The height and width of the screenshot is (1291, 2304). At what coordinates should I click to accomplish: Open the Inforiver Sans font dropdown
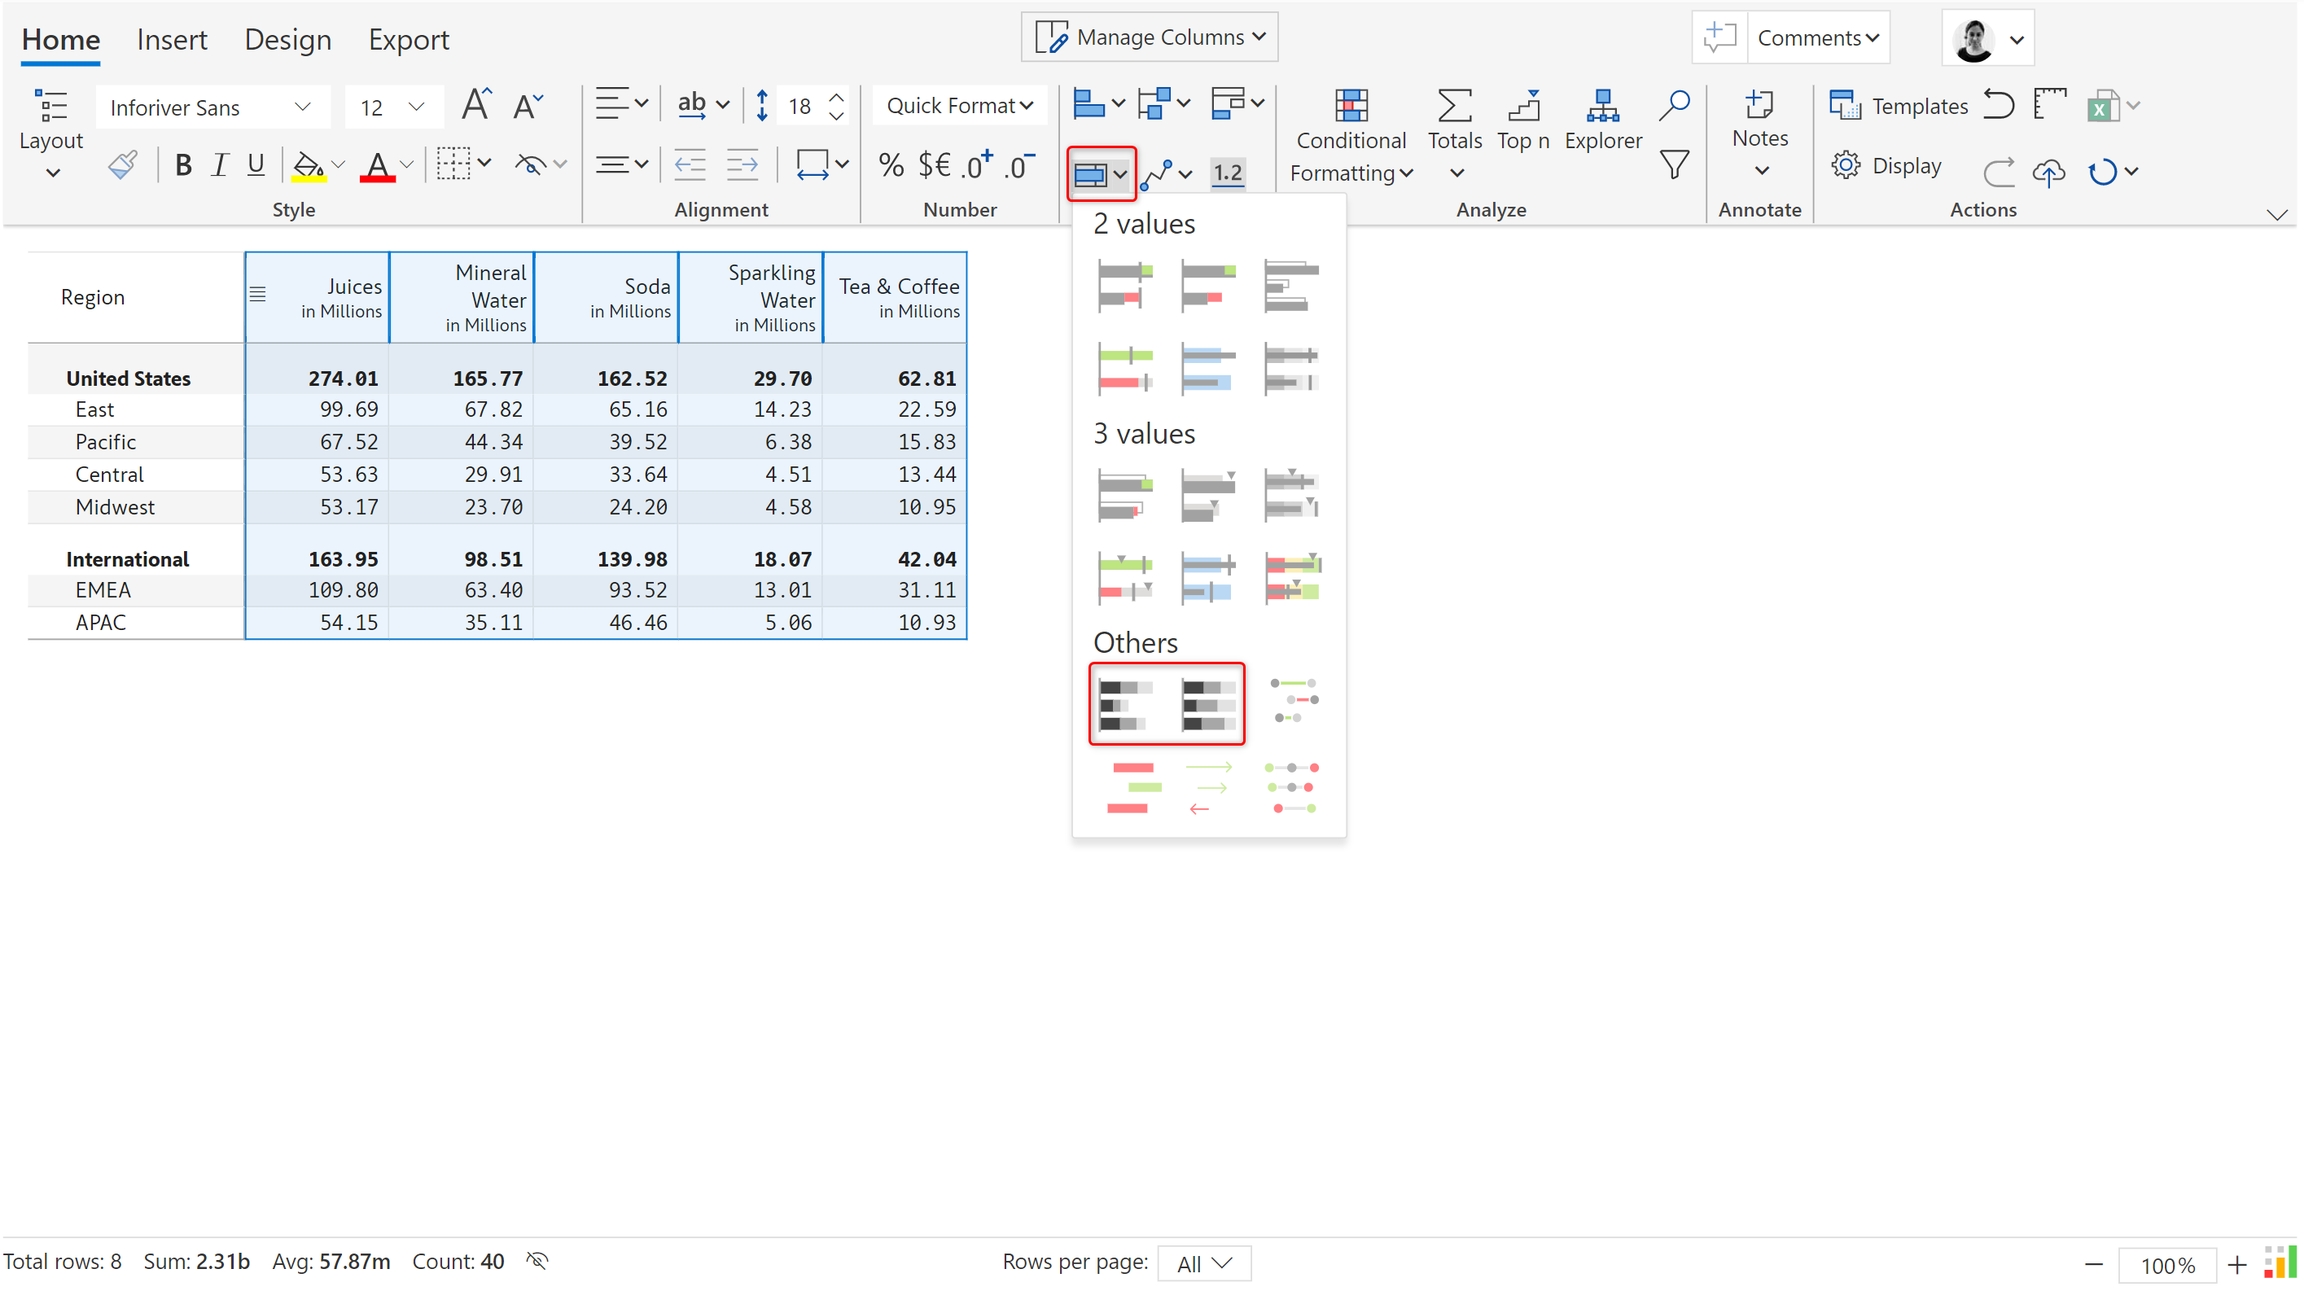[211, 107]
